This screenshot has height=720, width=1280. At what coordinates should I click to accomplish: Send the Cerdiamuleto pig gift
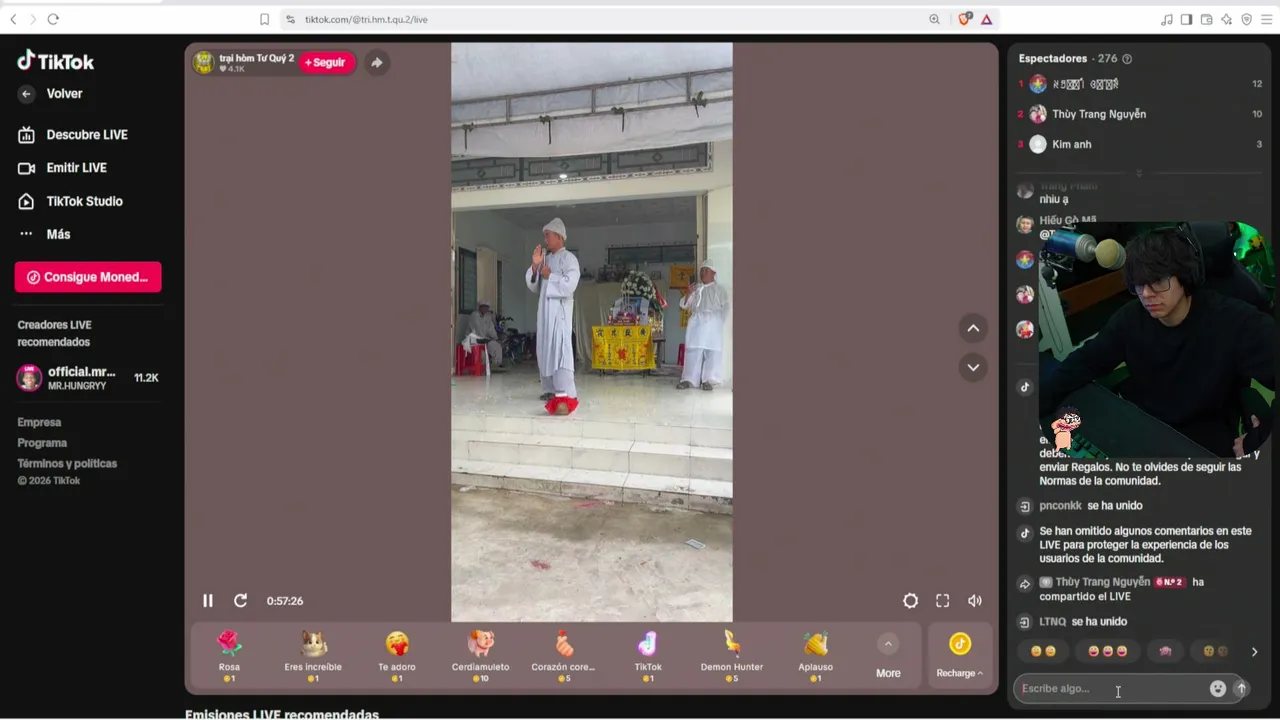pyautogui.click(x=480, y=656)
